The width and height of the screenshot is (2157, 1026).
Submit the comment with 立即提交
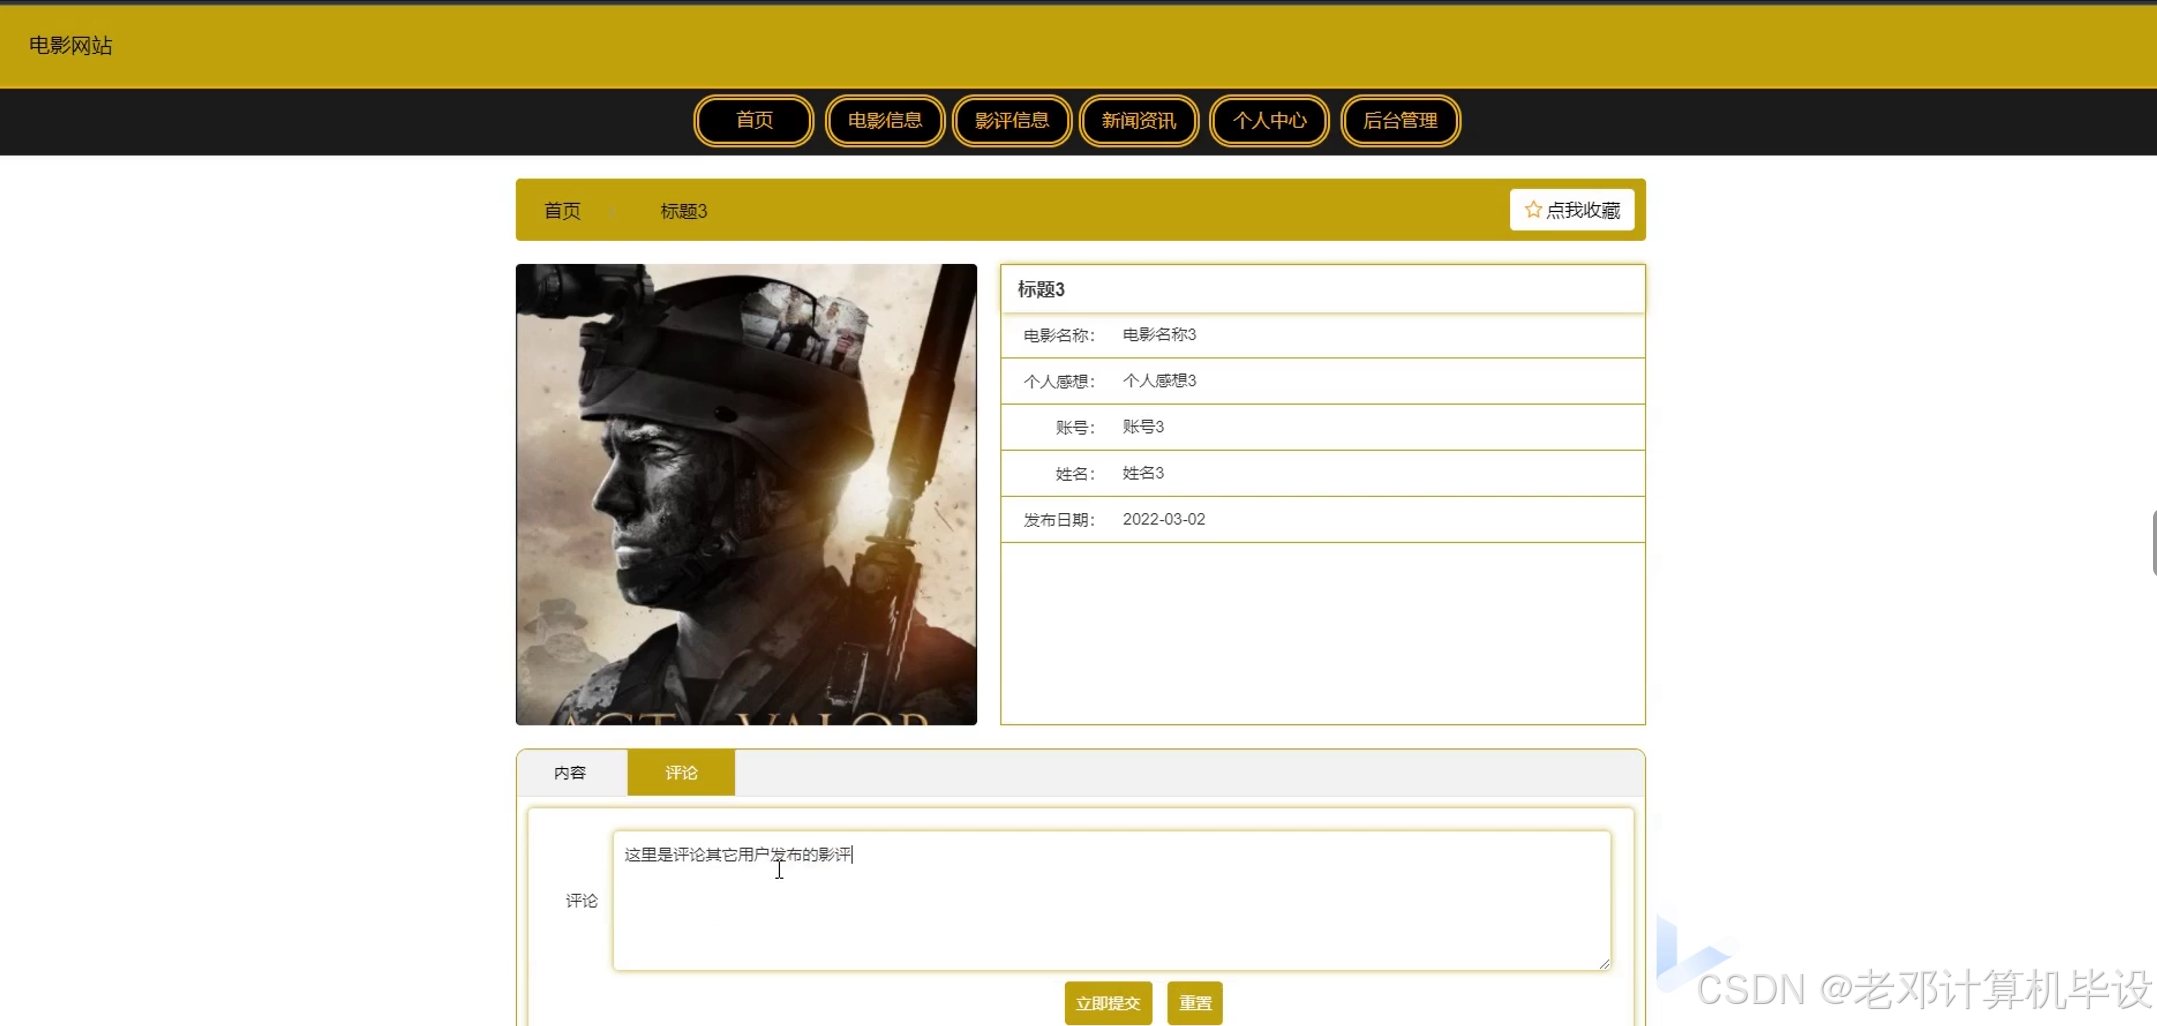tap(1108, 1003)
